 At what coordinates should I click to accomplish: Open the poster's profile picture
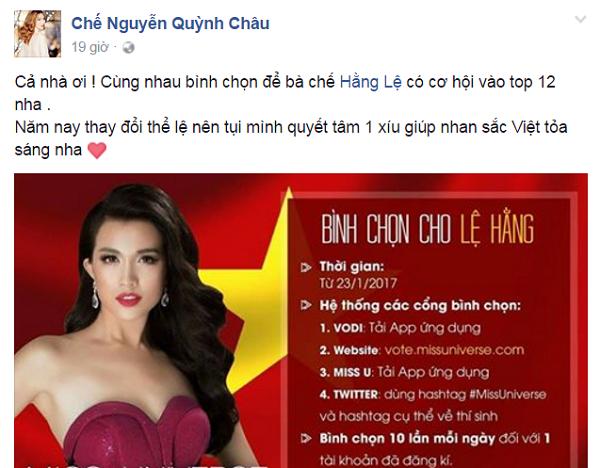pyautogui.click(x=38, y=34)
